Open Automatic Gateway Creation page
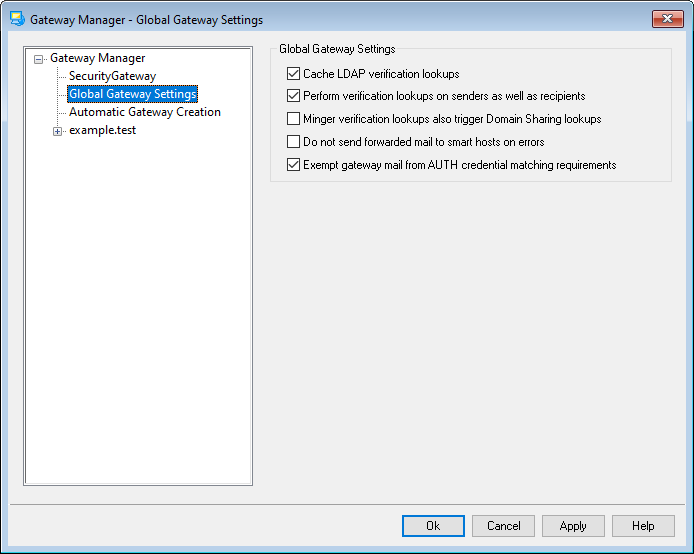 click(144, 112)
